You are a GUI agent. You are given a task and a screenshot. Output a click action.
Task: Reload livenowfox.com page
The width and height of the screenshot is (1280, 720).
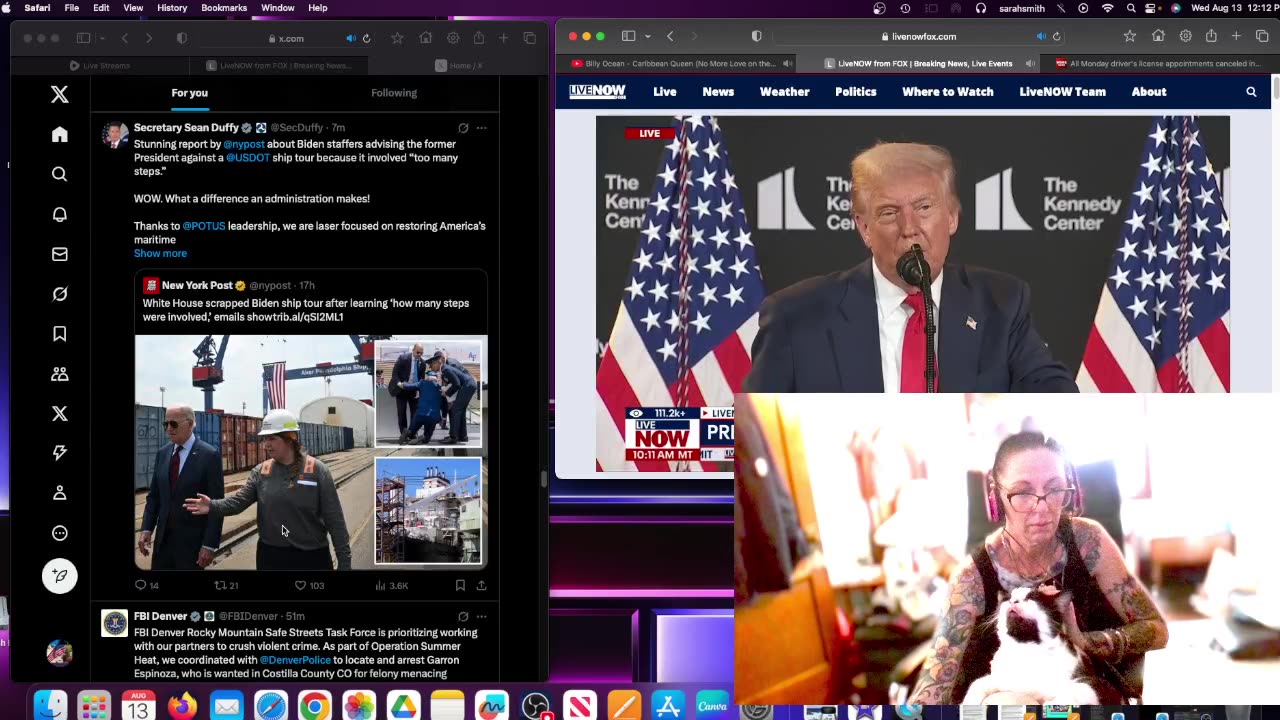coord(1057,37)
